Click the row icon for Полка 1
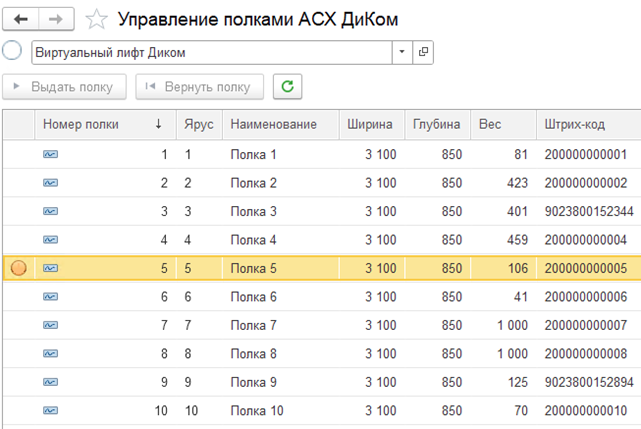This screenshot has height=429, width=641. pos(50,155)
